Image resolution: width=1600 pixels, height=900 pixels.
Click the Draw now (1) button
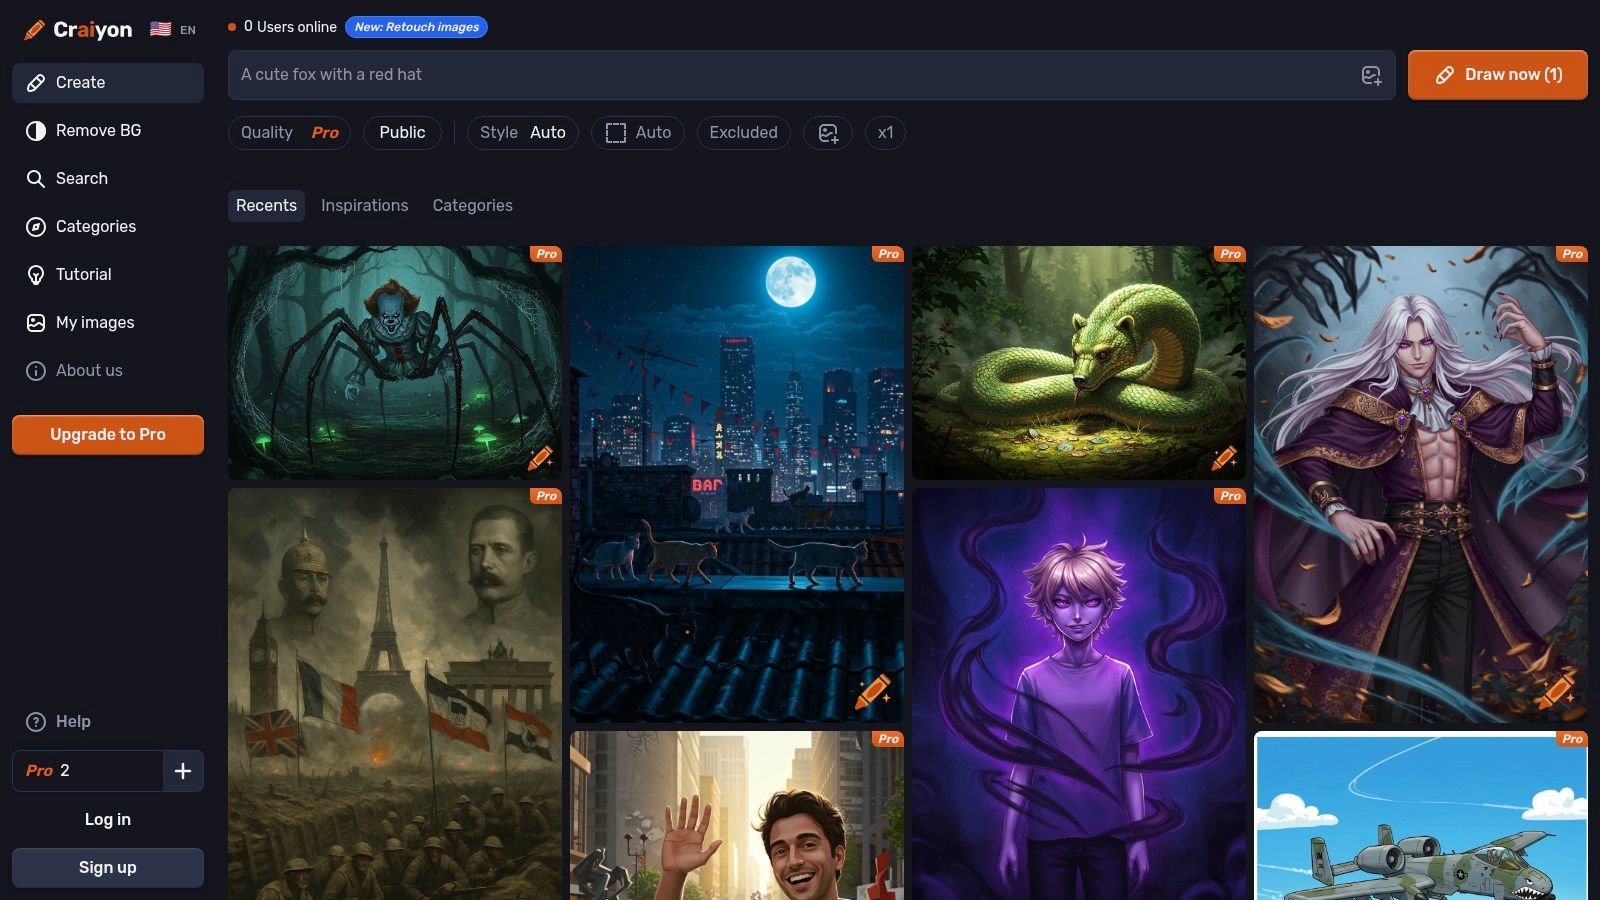tap(1498, 75)
